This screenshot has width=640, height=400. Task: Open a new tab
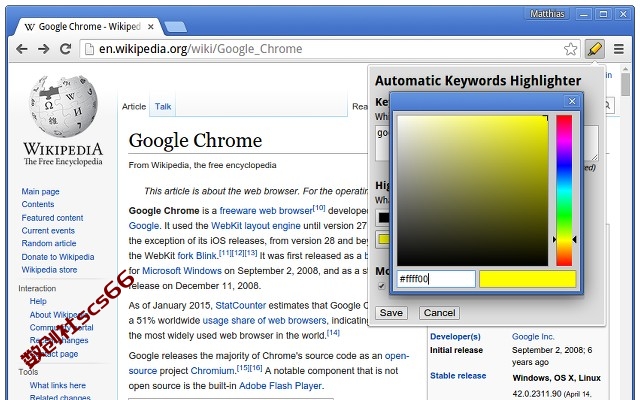(x=174, y=27)
